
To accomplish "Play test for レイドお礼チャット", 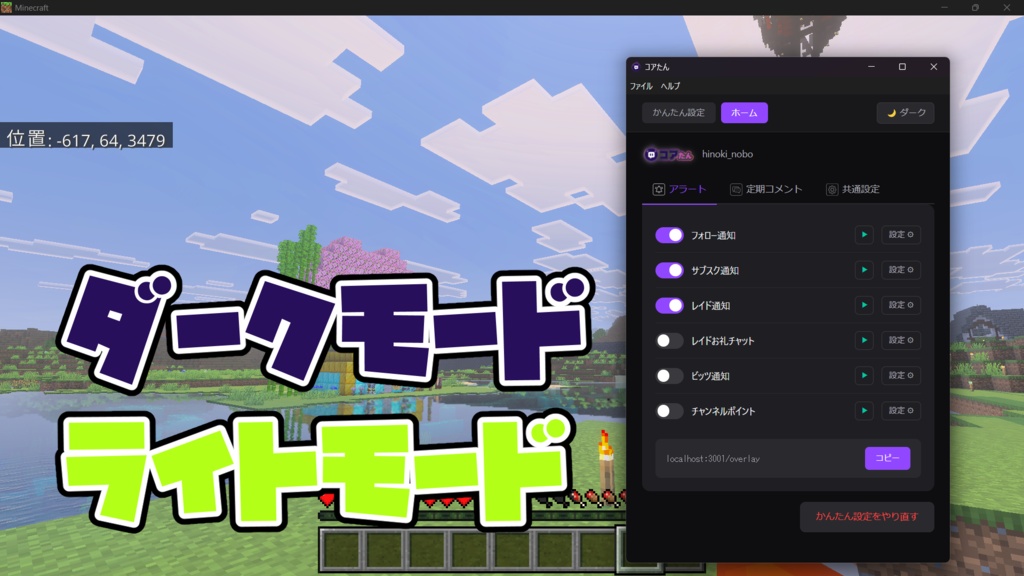I will [x=864, y=340].
